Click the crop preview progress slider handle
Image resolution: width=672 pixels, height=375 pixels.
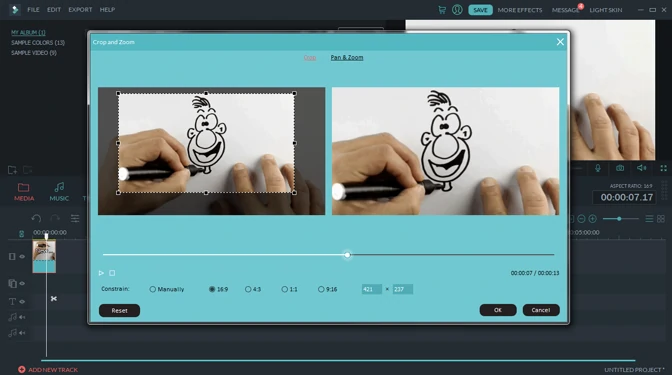pos(348,255)
